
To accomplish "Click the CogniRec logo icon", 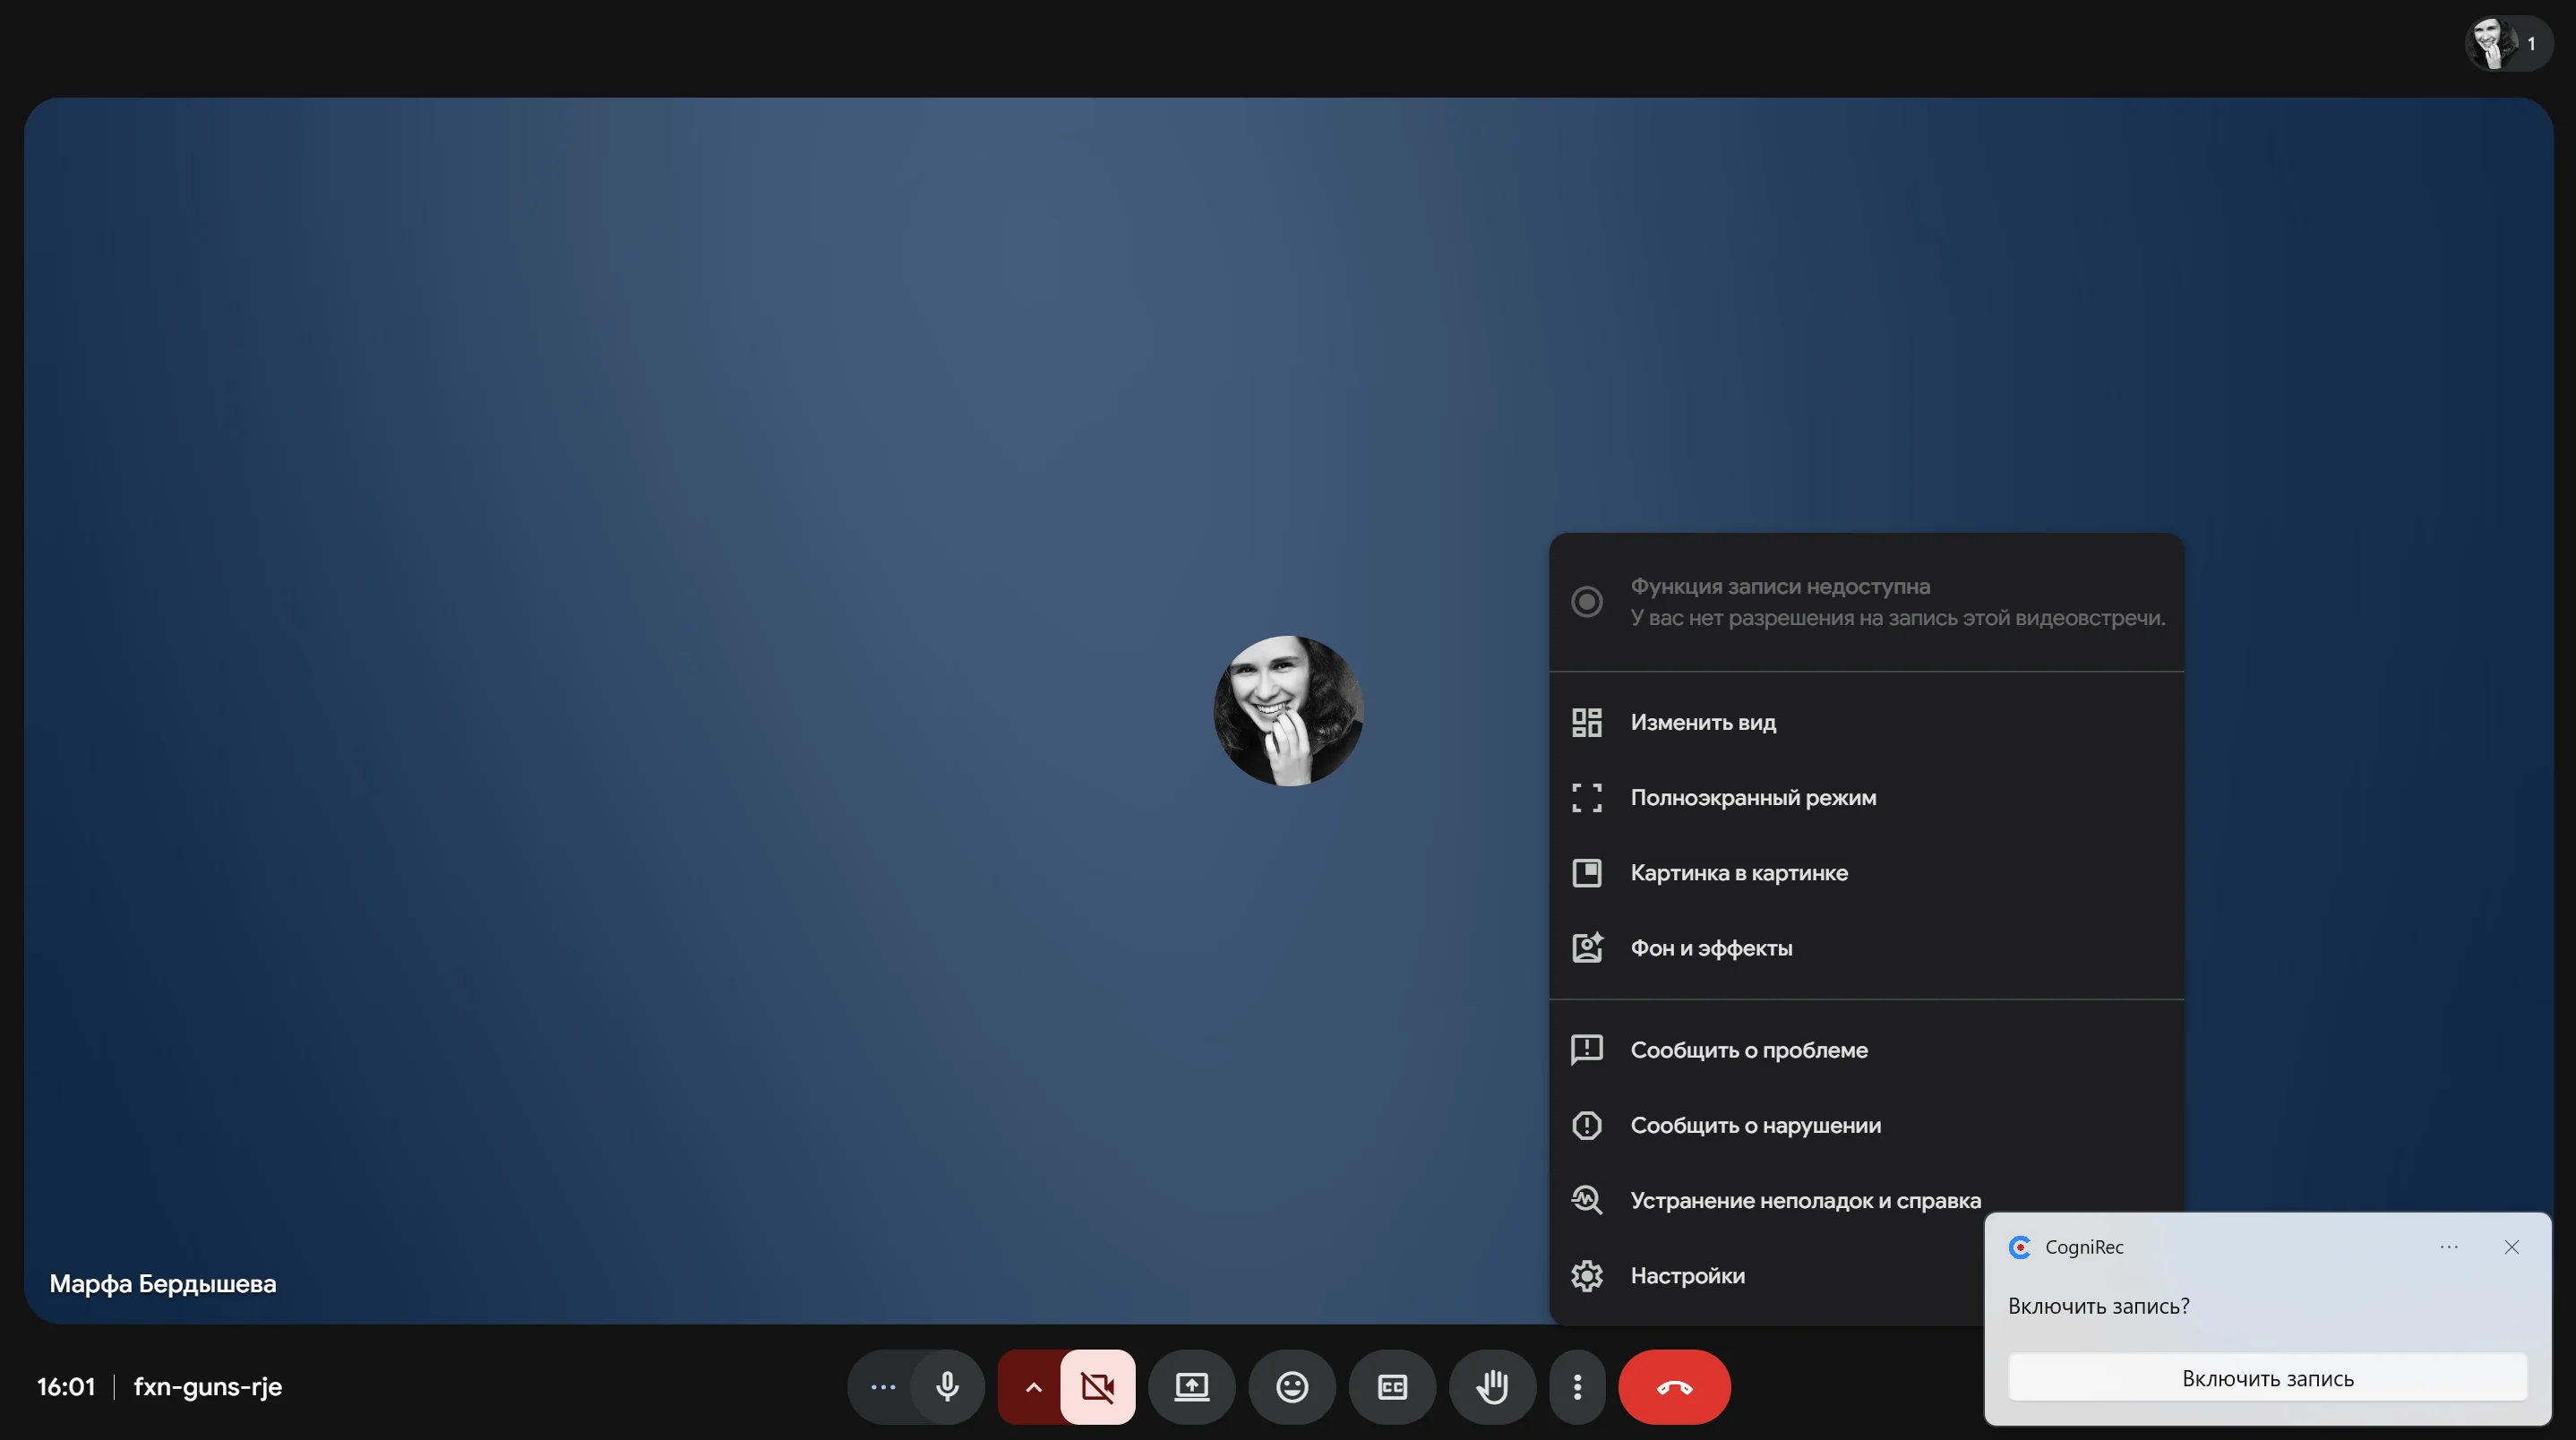I will pyautogui.click(x=2020, y=1247).
